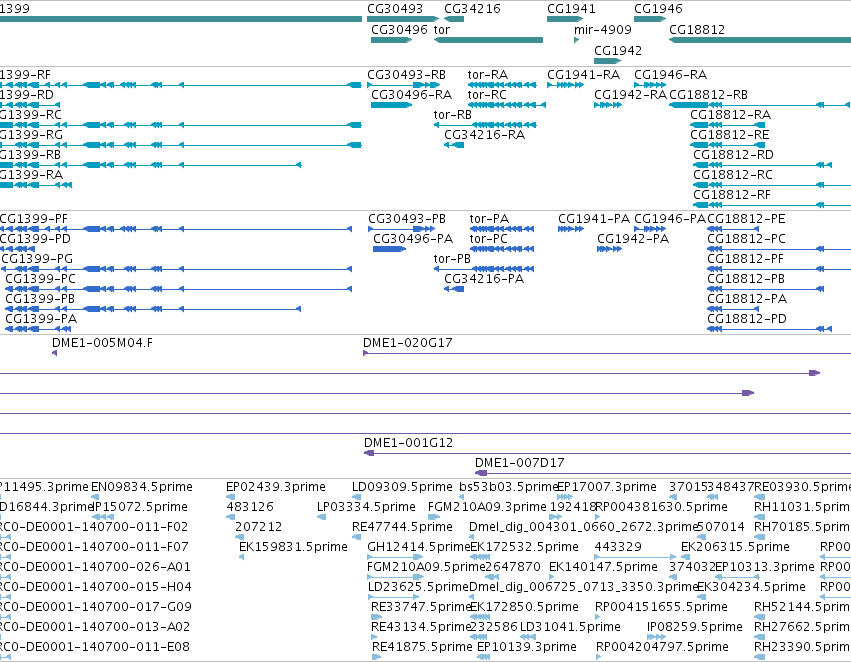This screenshot has width=851, height=662.
Task: Click the CG34216 gene label
Action: coord(472,9)
